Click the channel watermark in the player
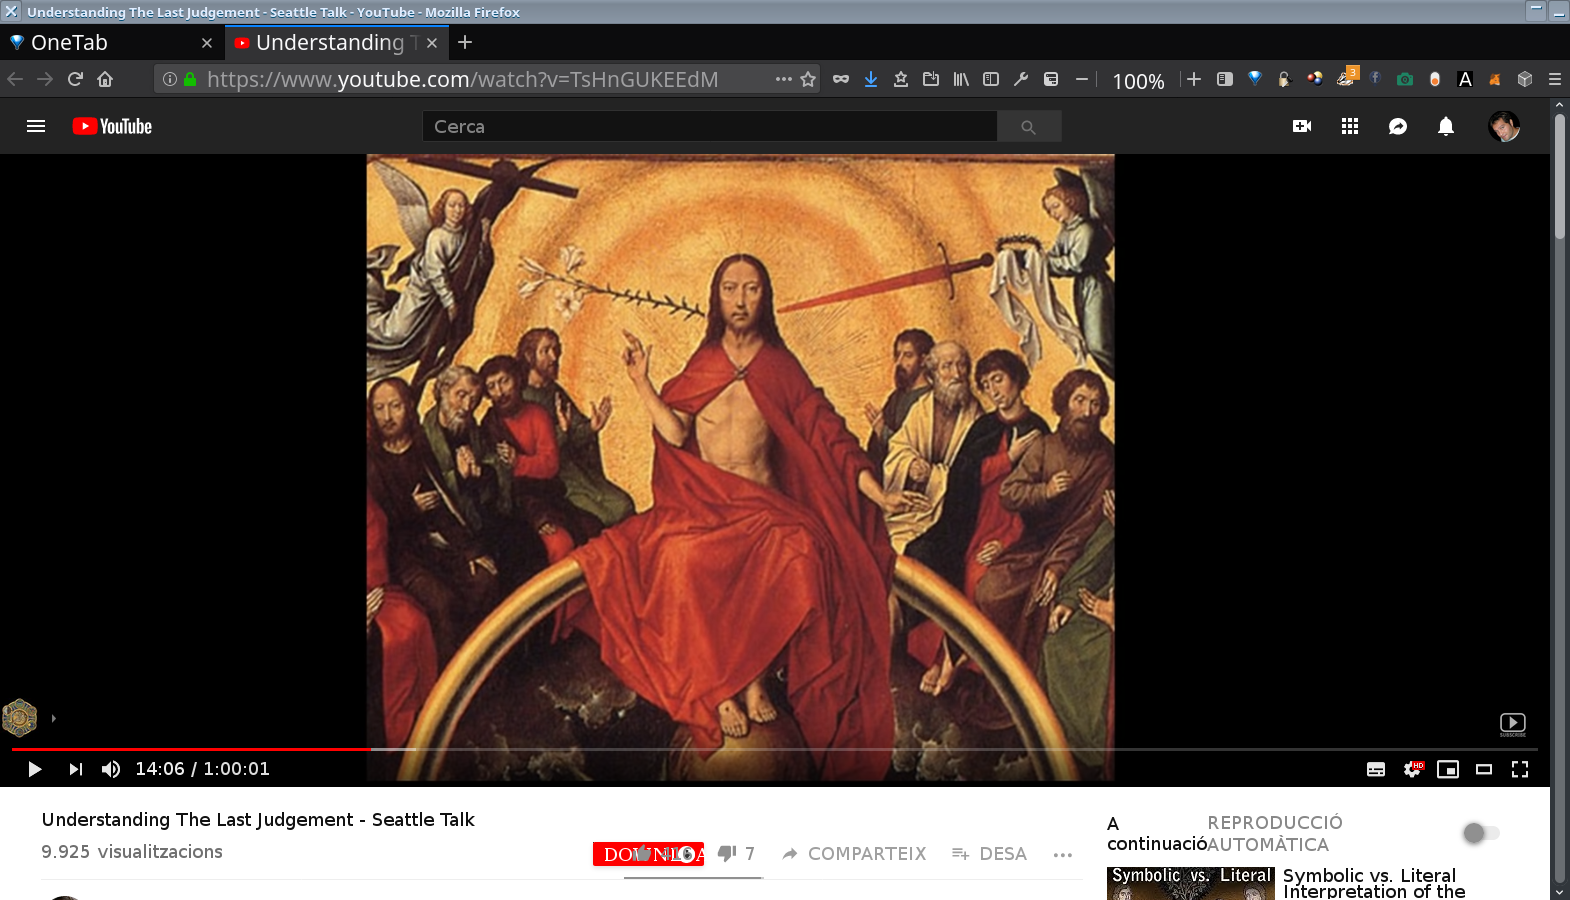1570x900 pixels. 20,718
